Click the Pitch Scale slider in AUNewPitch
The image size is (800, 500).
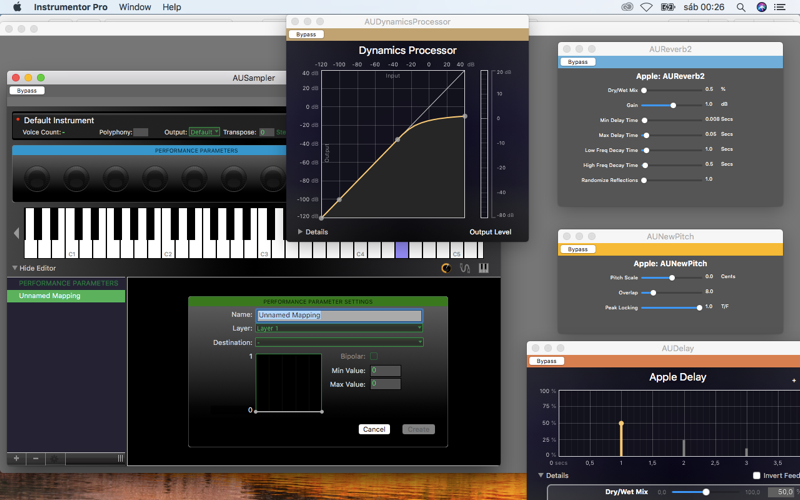(x=672, y=278)
